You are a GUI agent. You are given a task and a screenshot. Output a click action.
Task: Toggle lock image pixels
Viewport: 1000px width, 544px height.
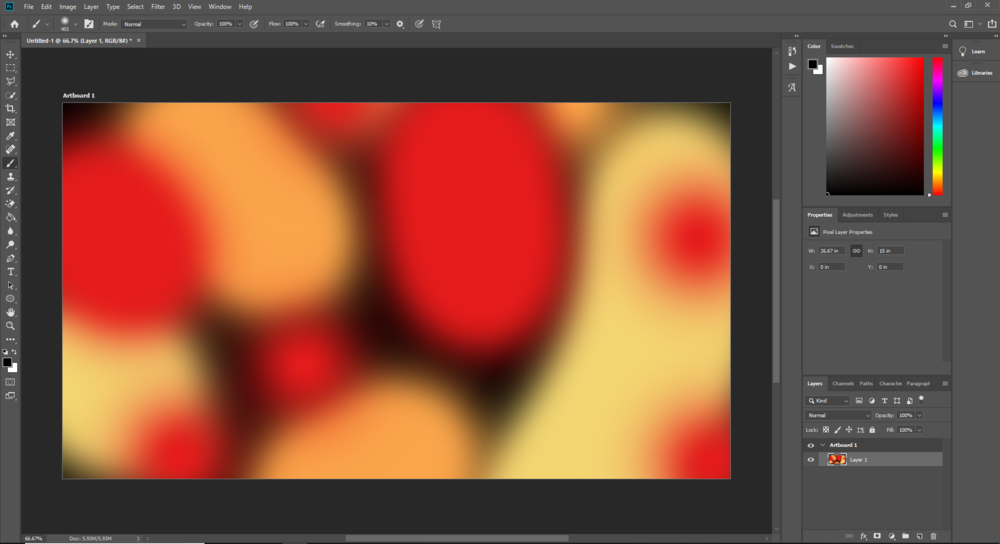coord(837,430)
